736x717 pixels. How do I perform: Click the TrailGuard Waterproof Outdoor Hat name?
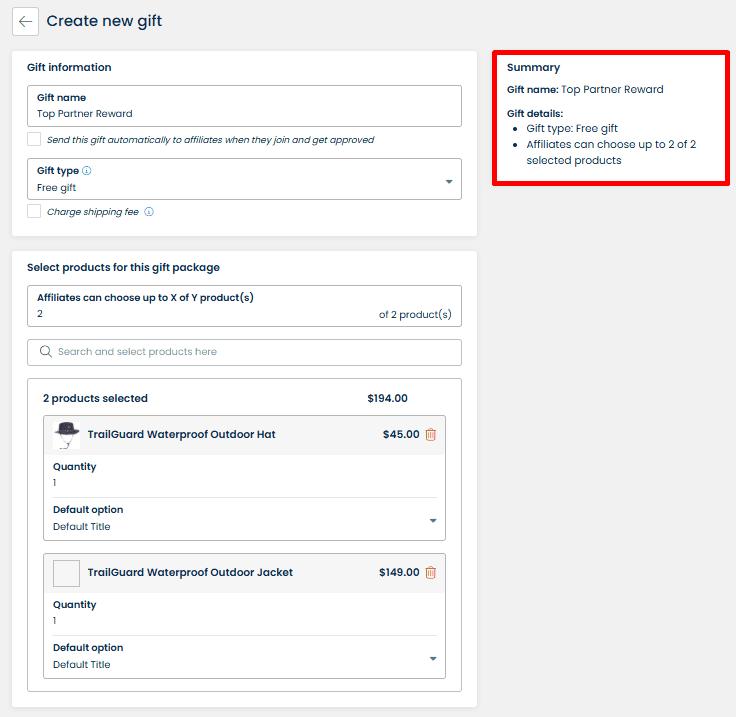click(181, 435)
